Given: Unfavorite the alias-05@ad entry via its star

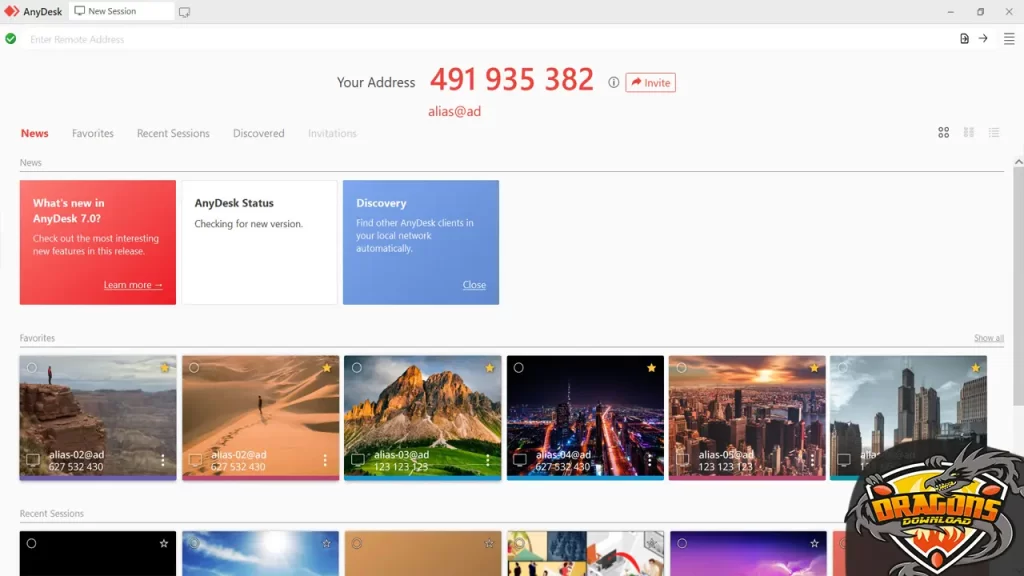Looking at the screenshot, I should tap(813, 368).
